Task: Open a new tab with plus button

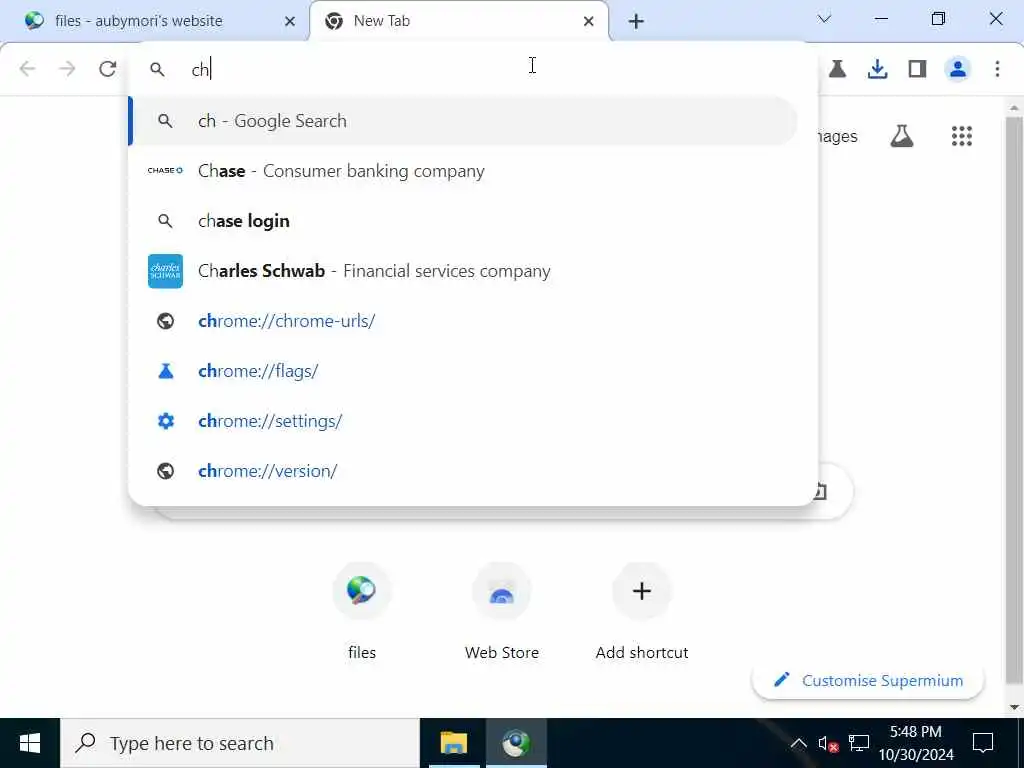Action: point(636,22)
